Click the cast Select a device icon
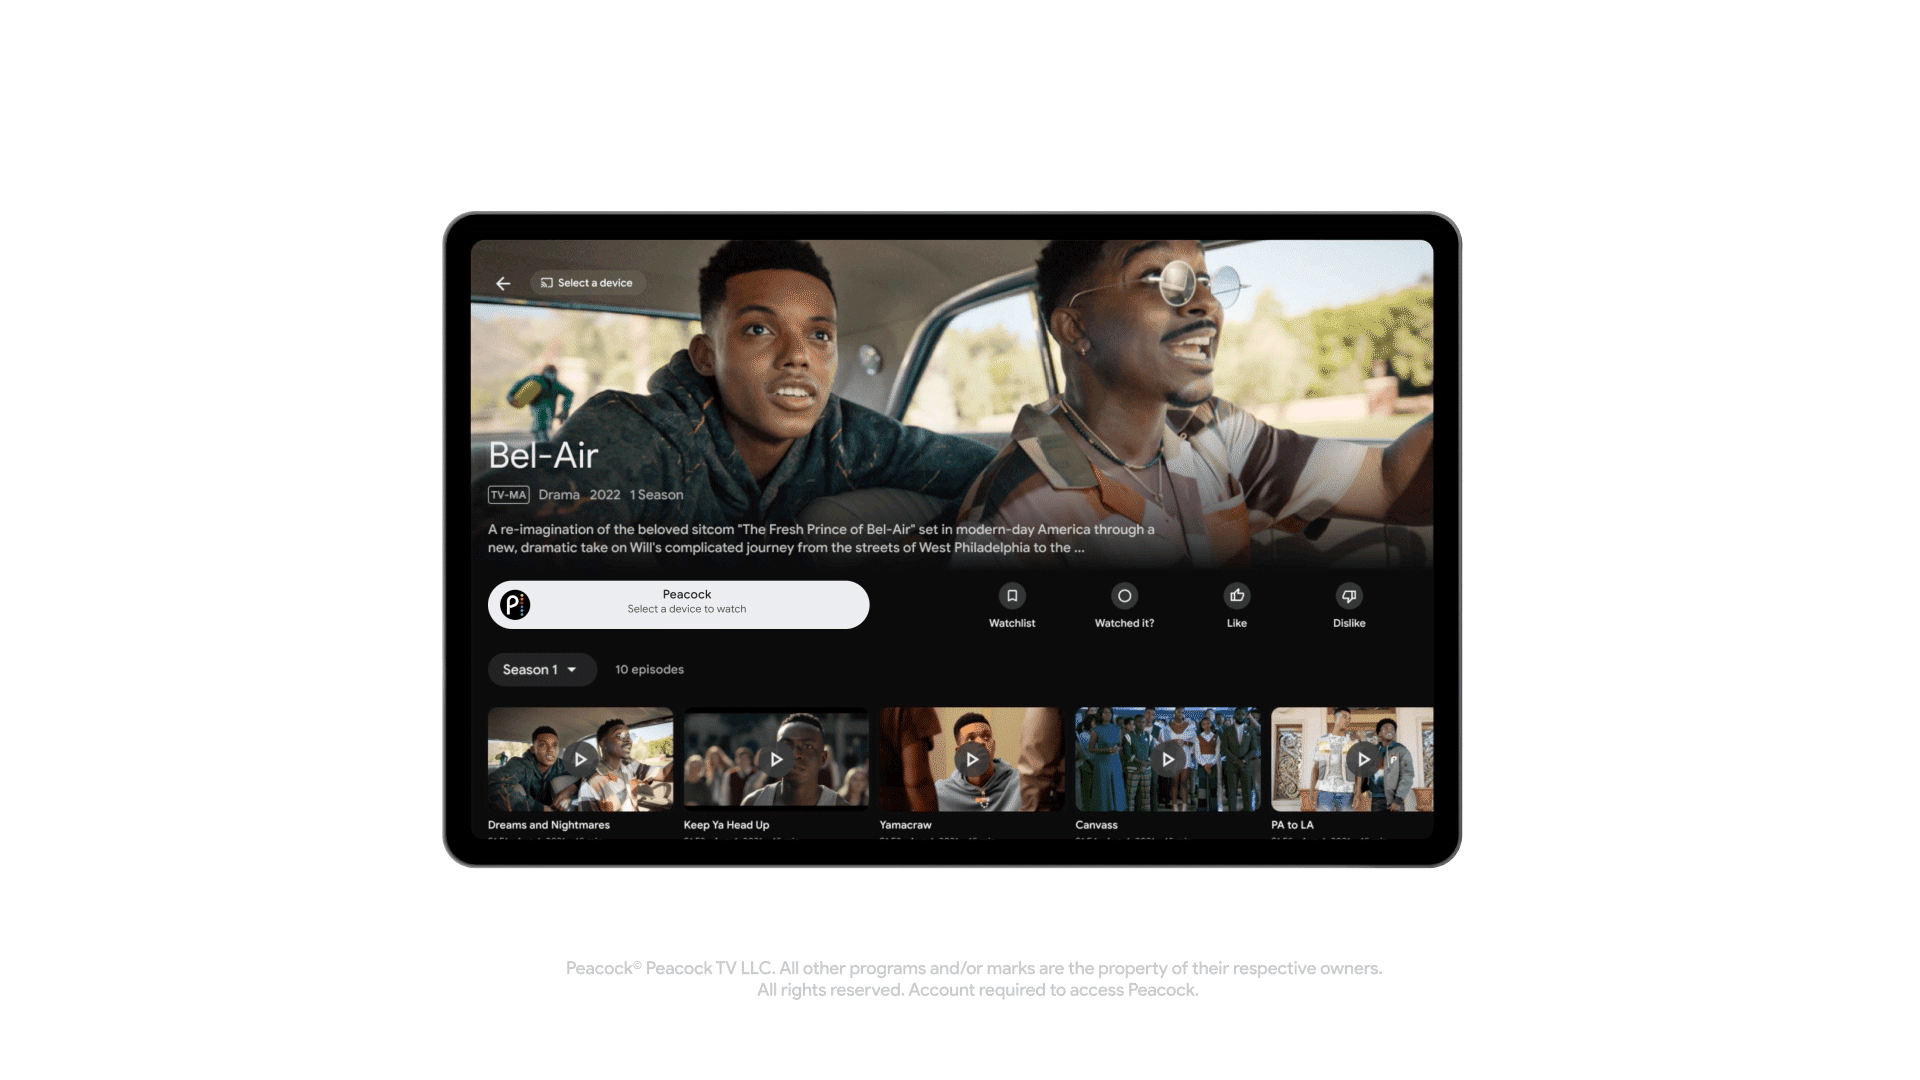The height and width of the screenshot is (1080, 1920). pos(584,282)
